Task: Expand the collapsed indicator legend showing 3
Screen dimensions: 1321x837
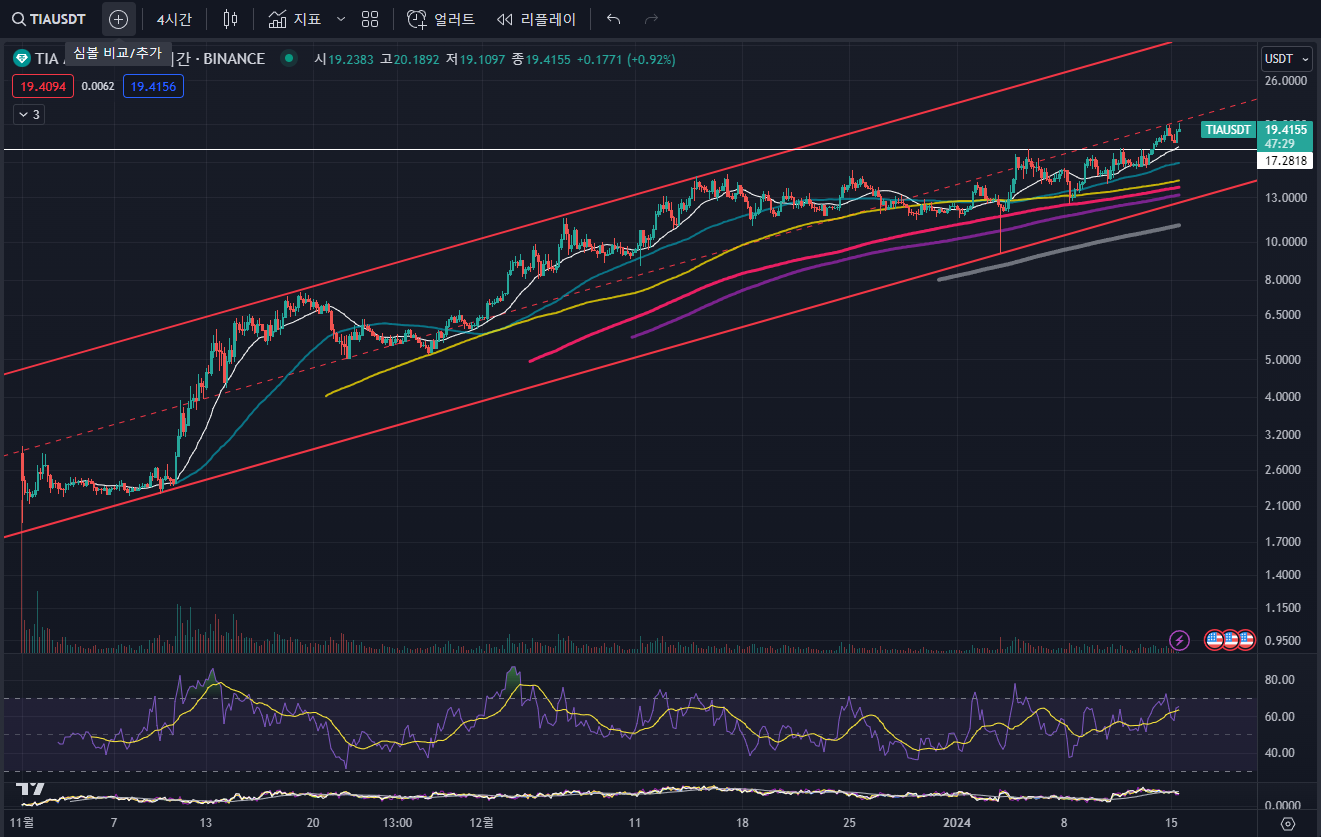Action: (x=28, y=115)
